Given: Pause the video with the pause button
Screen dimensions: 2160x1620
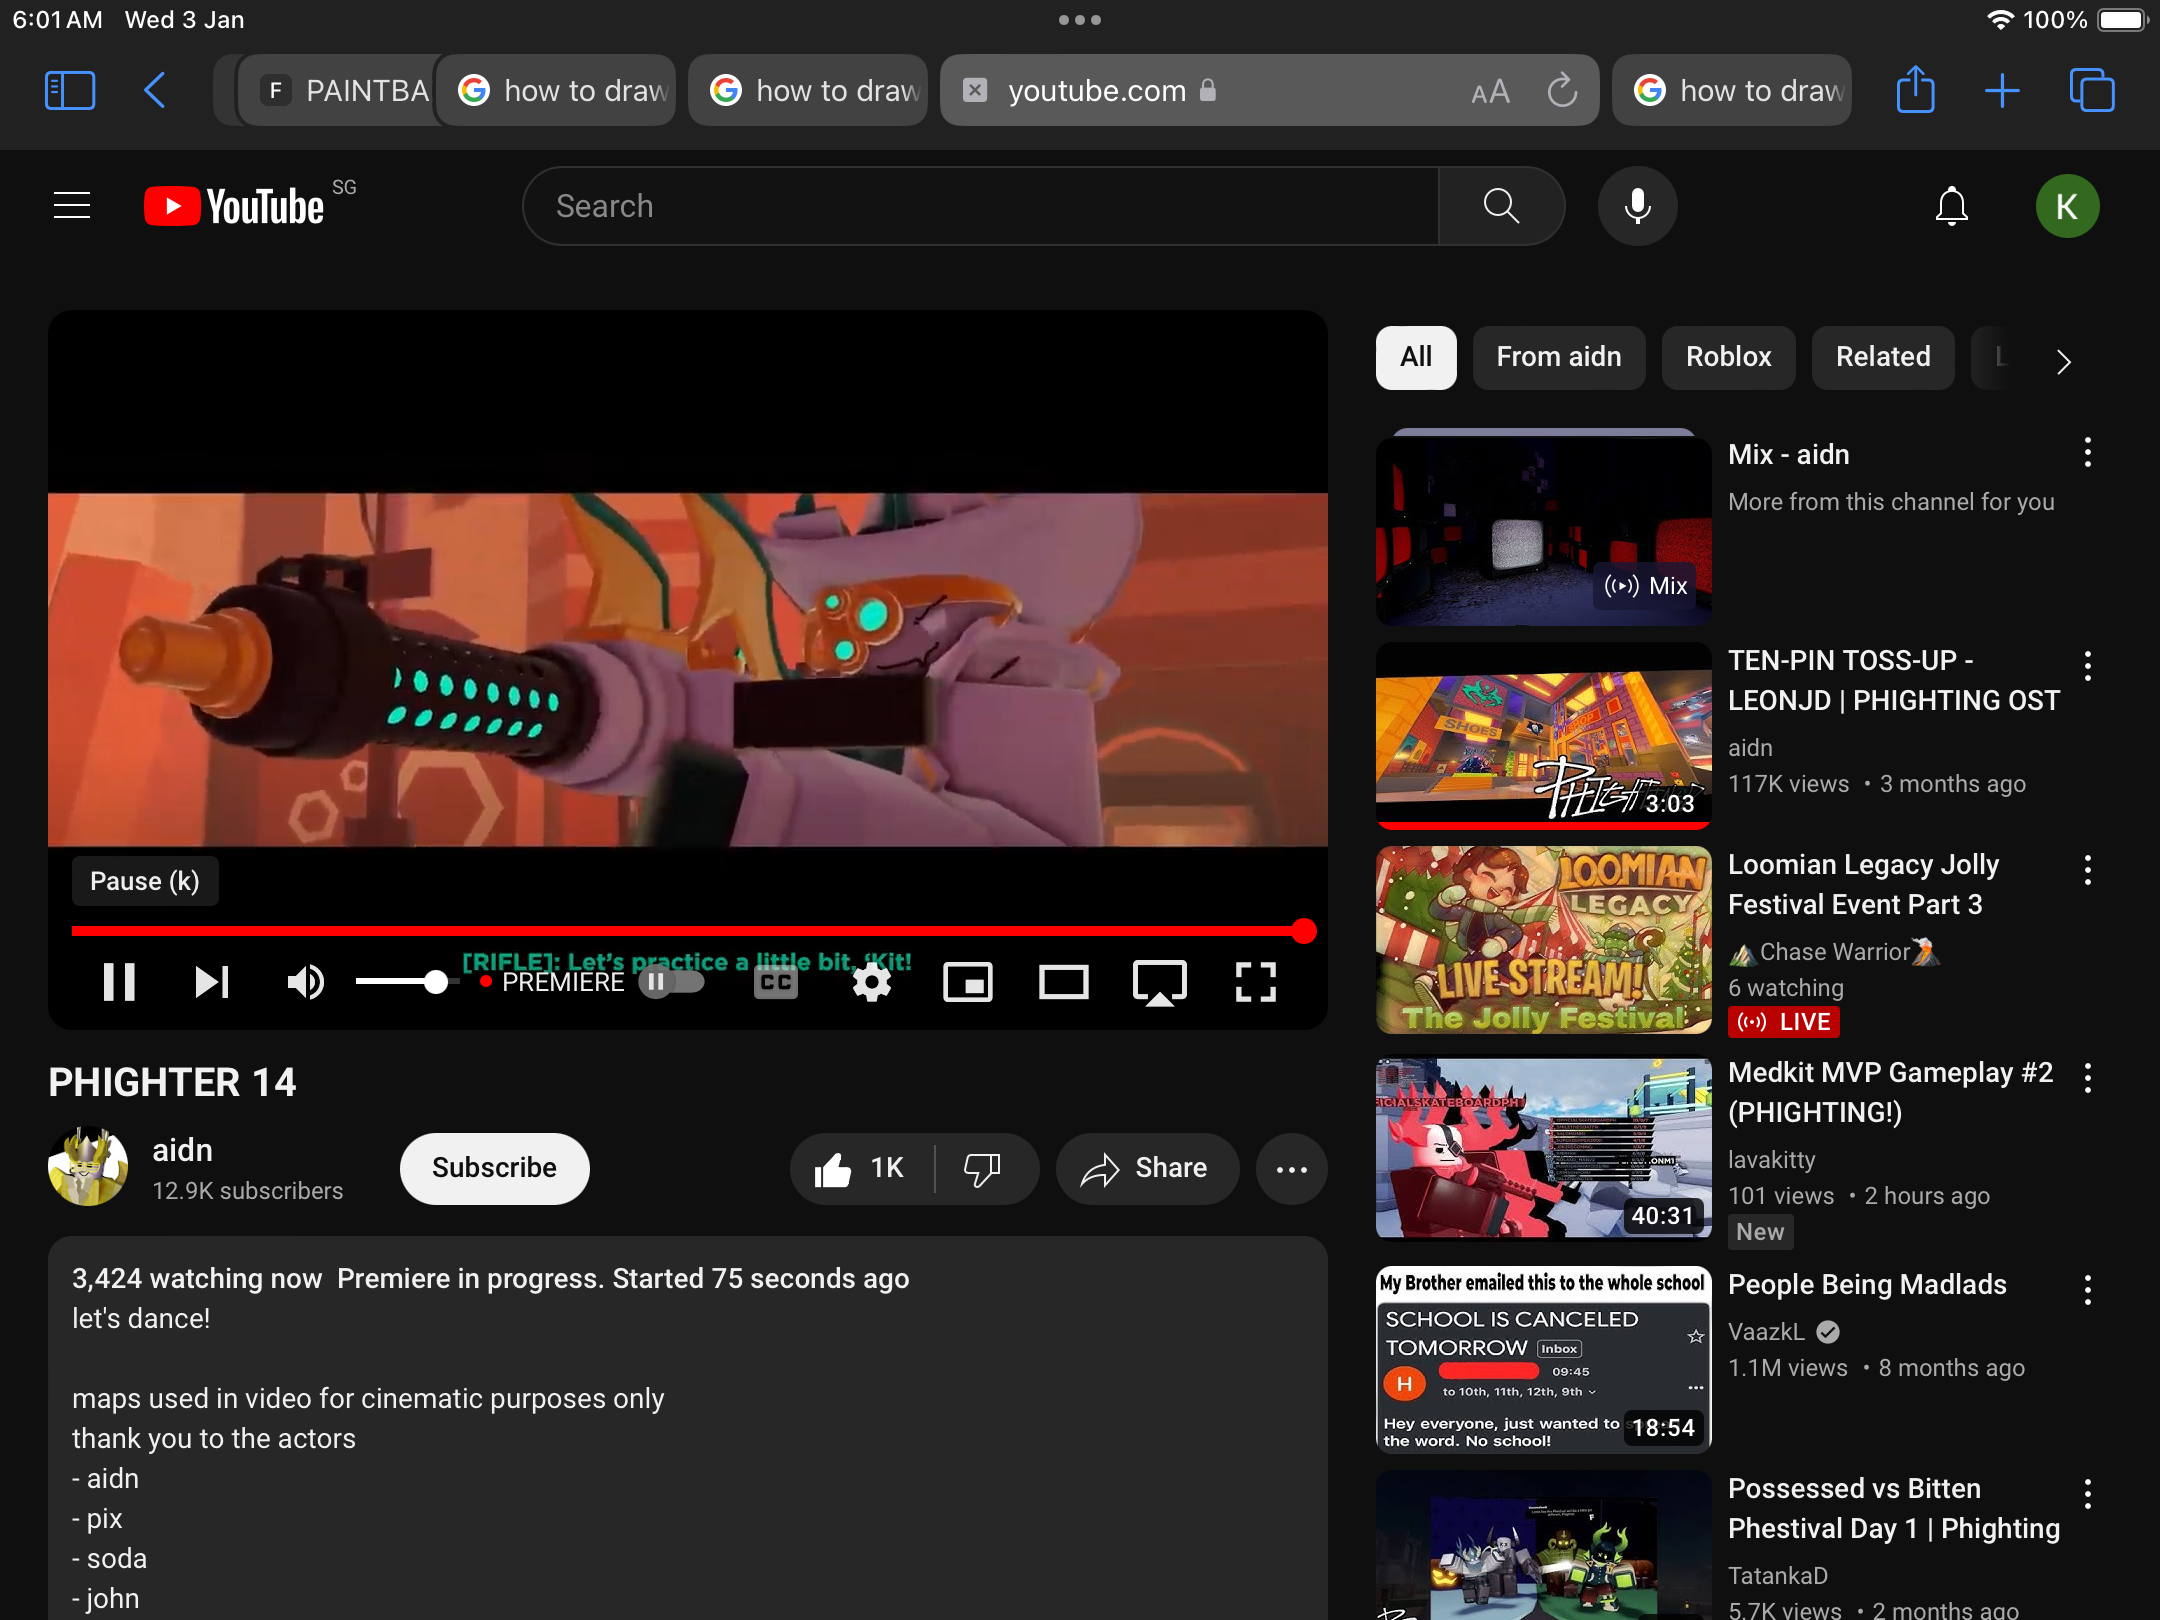Looking at the screenshot, I should click(119, 982).
